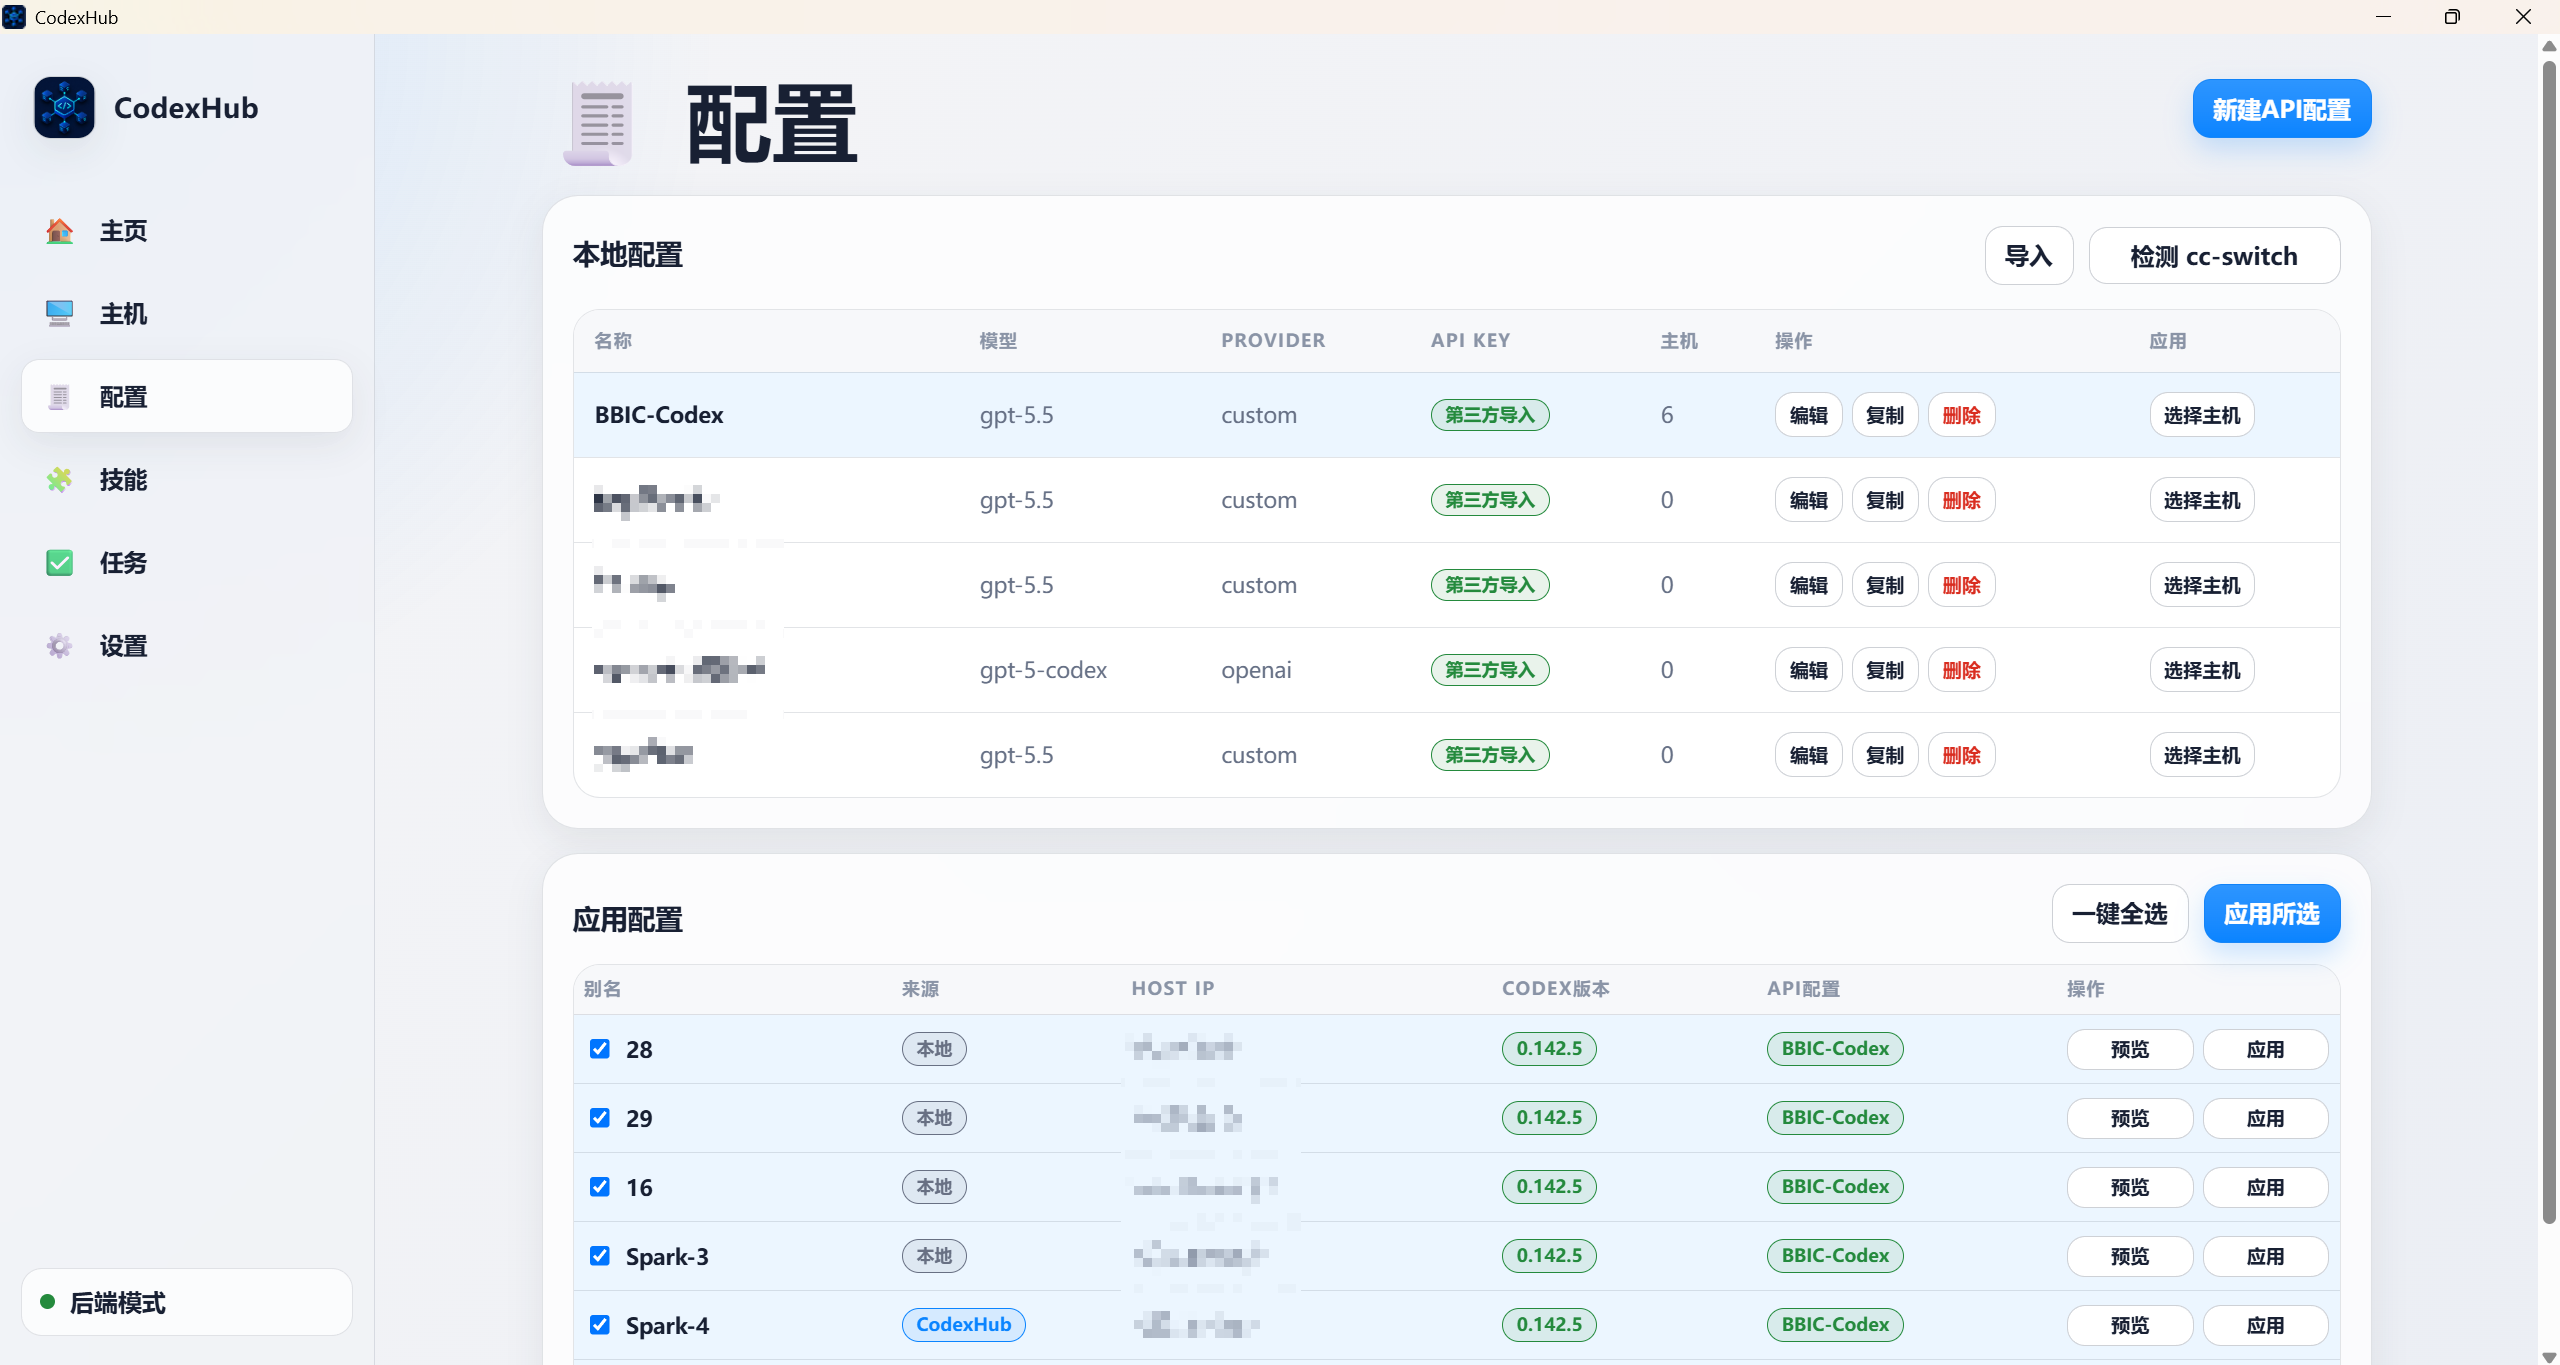Viewport: 2560px width, 1365px height.
Task: Click 复制 for BBIC-Codex config
Action: coord(1885,415)
